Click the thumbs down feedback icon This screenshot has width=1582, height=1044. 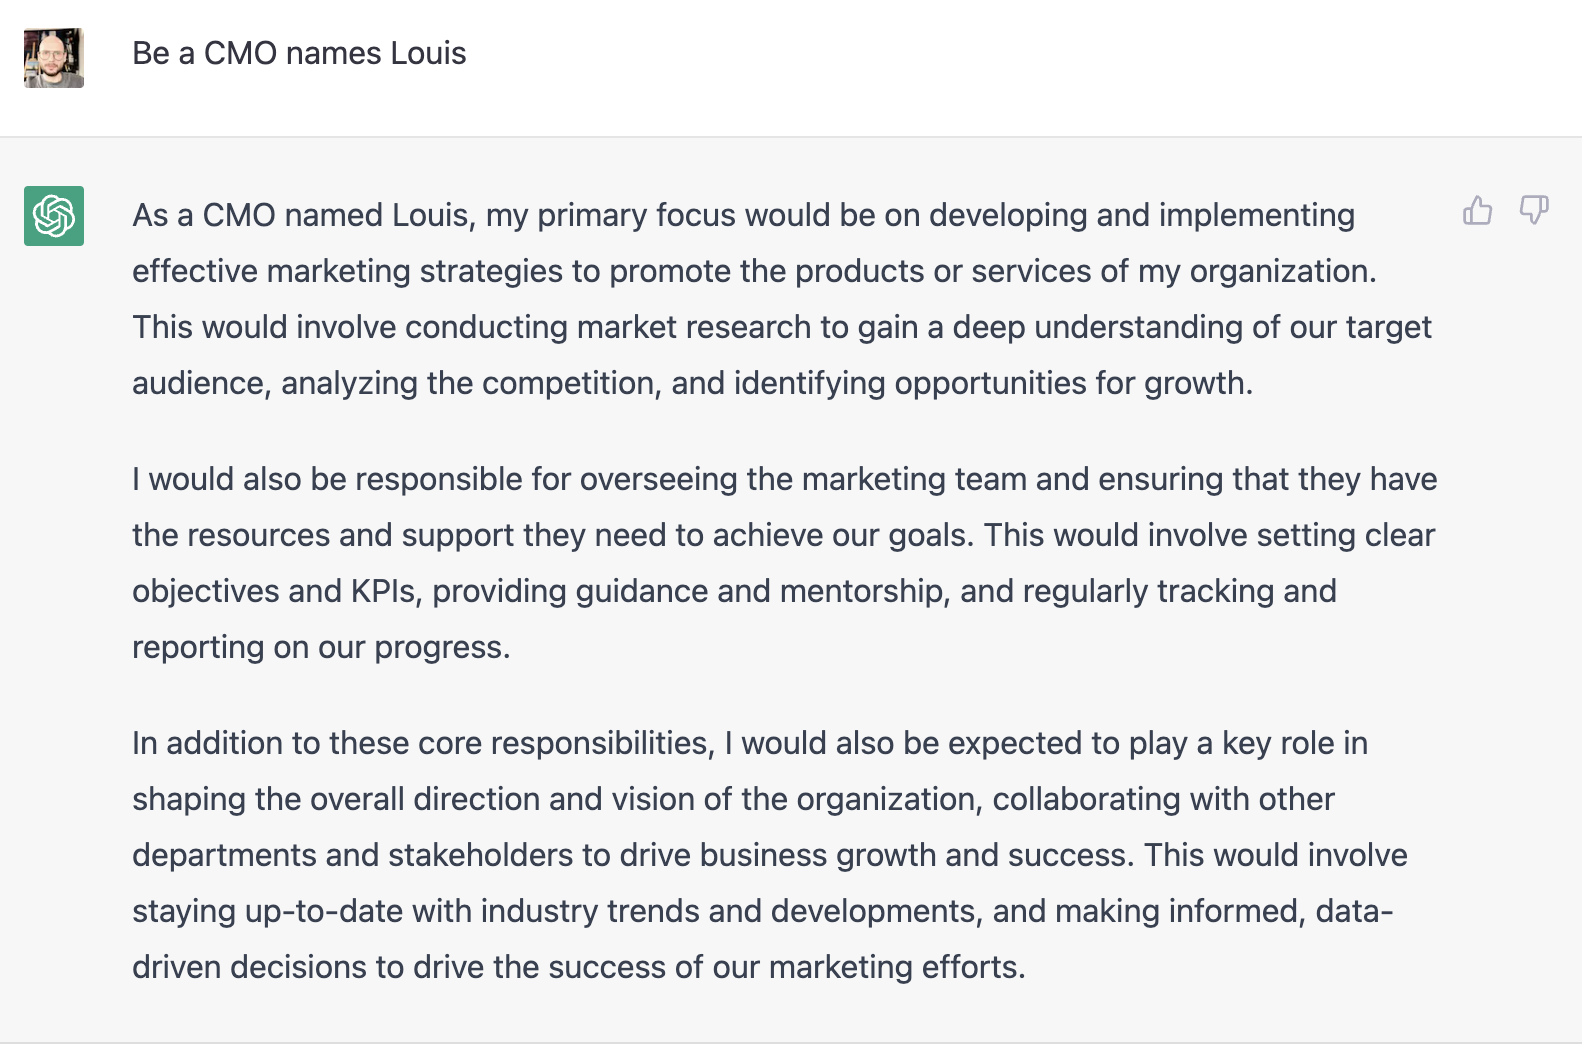pos(1533,210)
